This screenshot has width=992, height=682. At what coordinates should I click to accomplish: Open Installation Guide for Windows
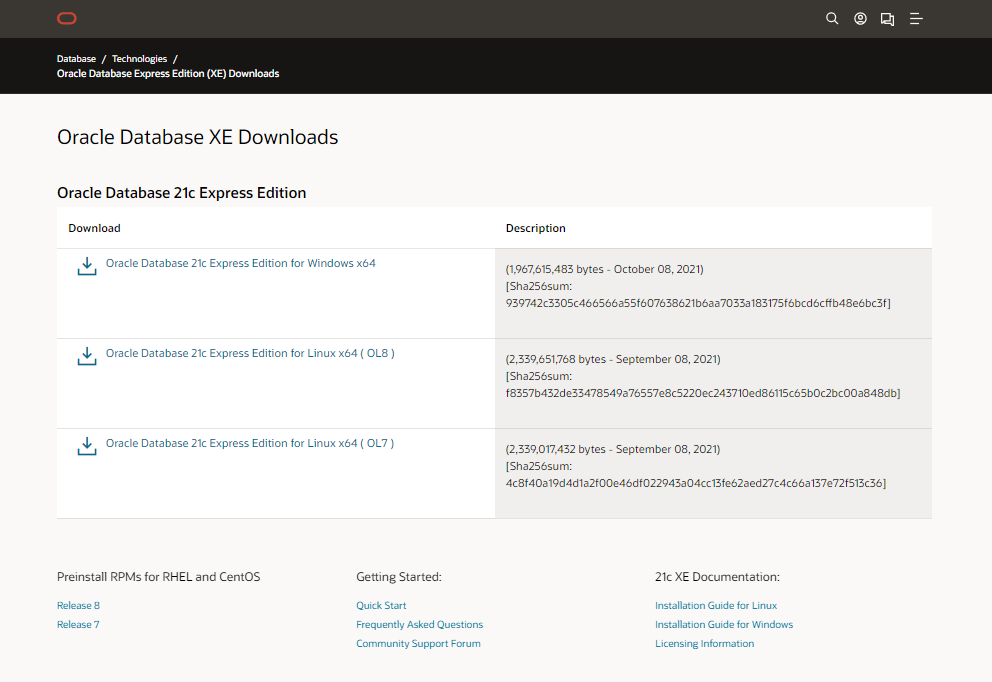[724, 624]
